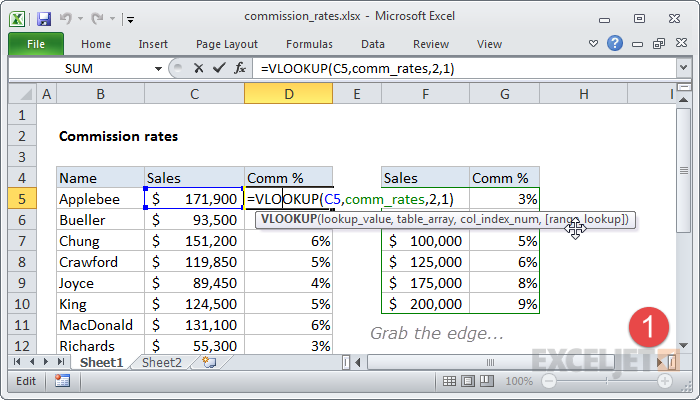Viewport: 700px width, 400px height.
Task: Click the Select All corner triangle
Action: pyautogui.click(x=22, y=94)
